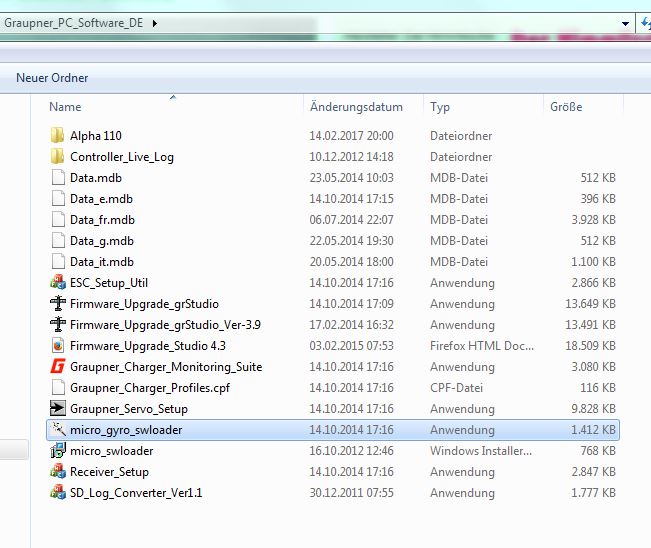Expand the Graupner_PC_Software_DE breadcrumb arrow
The width and height of the screenshot is (651, 548).
click(155, 23)
